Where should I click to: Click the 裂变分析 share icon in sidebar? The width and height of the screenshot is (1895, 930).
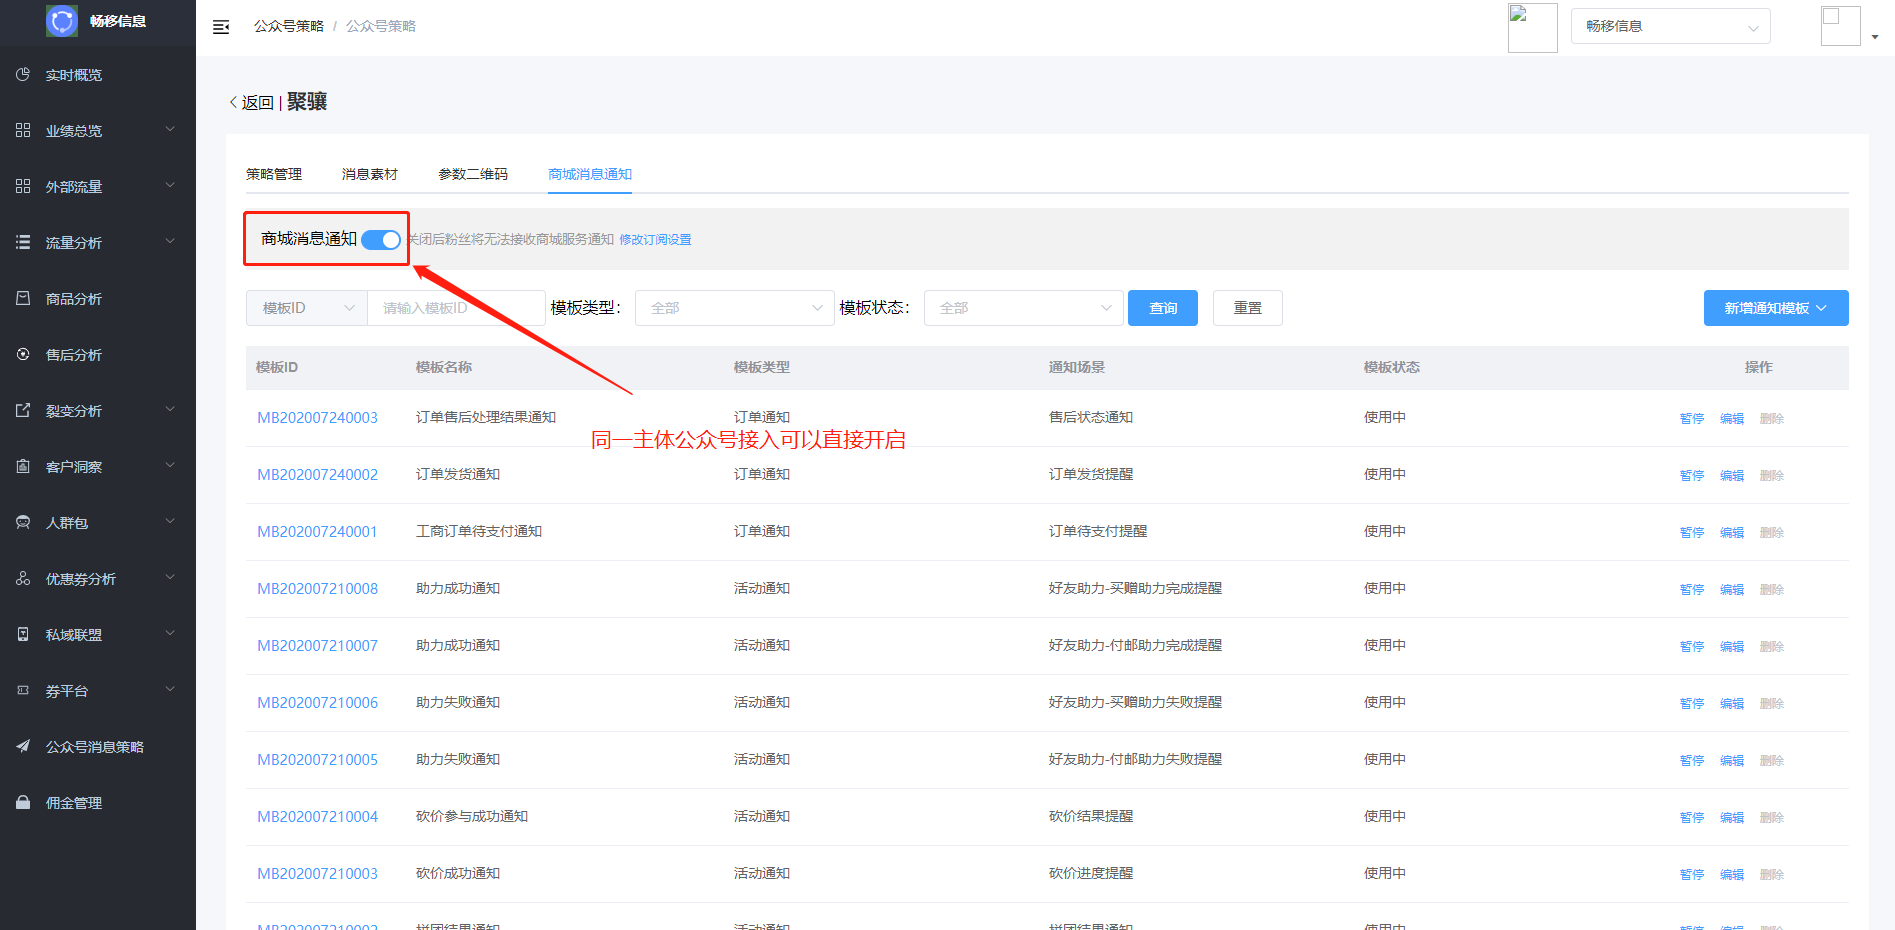[x=23, y=410]
